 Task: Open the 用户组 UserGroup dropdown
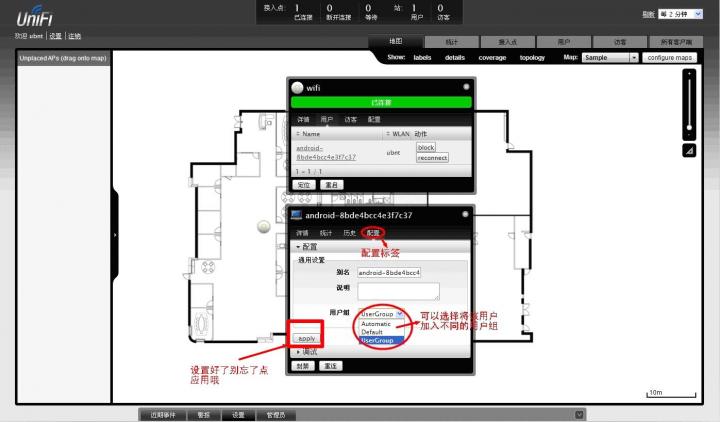click(381, 314)
